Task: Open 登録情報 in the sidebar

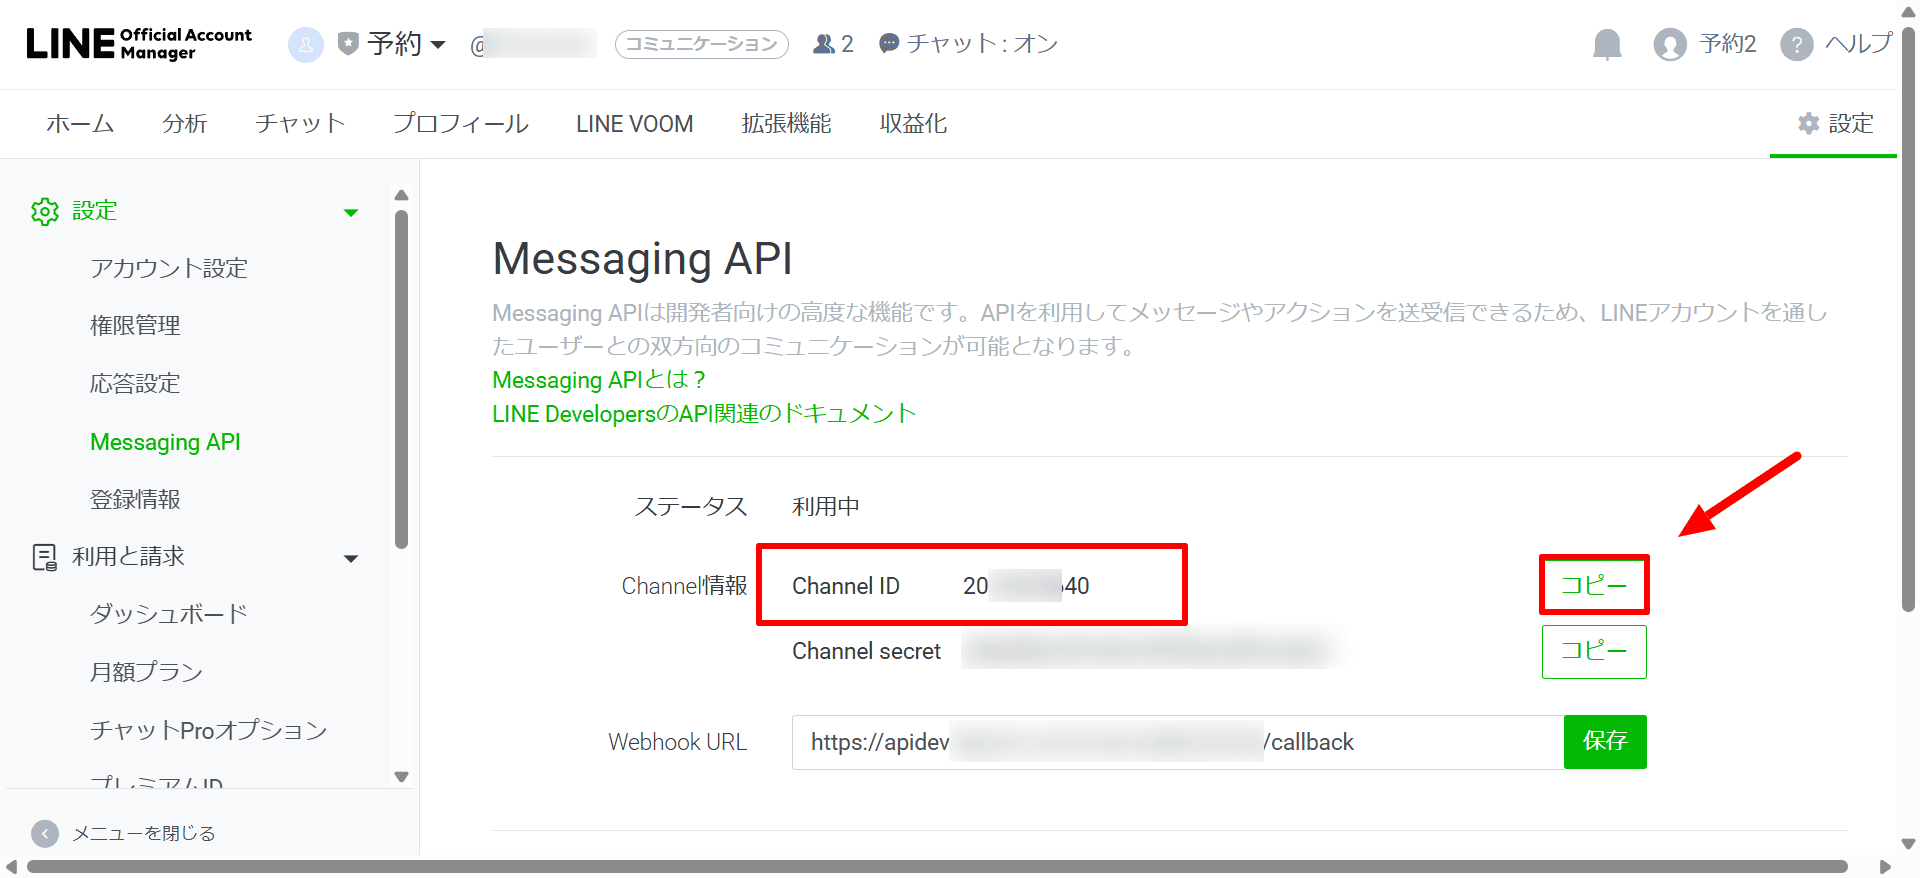Action: tap(135, 499)
